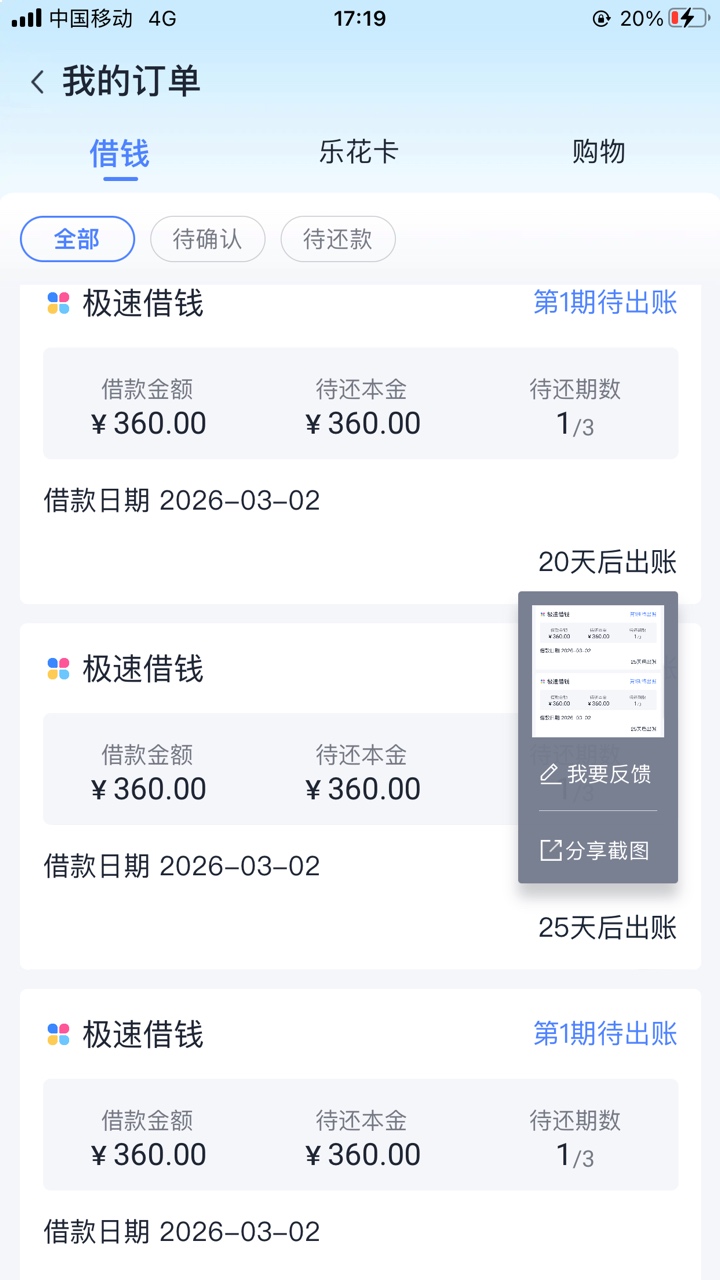The height and width of the screenshot is (1280, 720).
Task: Tap the pencil icon for 我要反馈
Action: [550, 774]
